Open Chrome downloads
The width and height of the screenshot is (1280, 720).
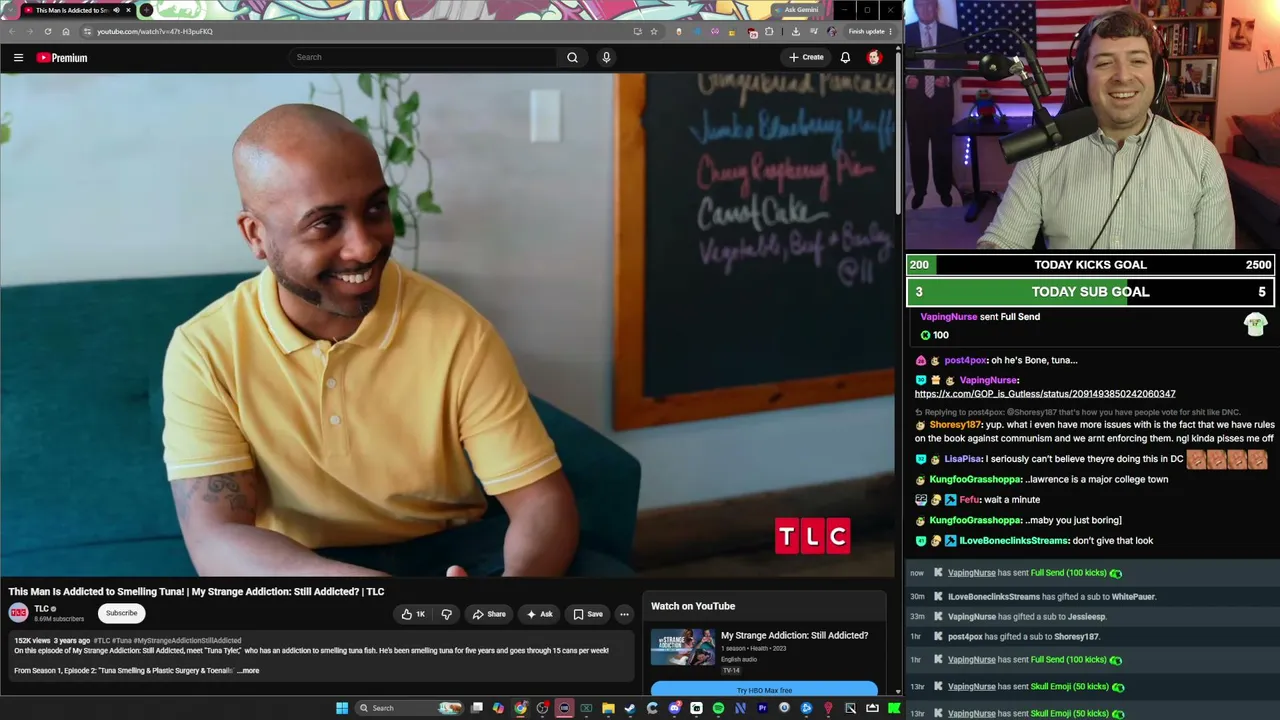(x=795, y=31)
